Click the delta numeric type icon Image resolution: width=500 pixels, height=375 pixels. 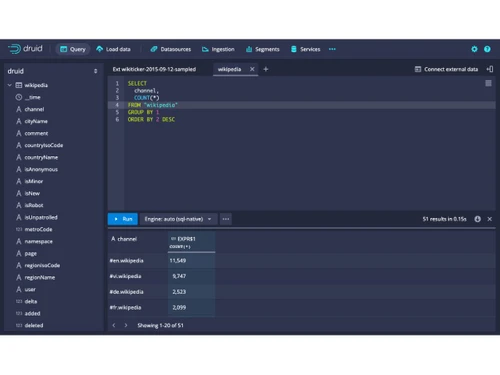[19, 301]
